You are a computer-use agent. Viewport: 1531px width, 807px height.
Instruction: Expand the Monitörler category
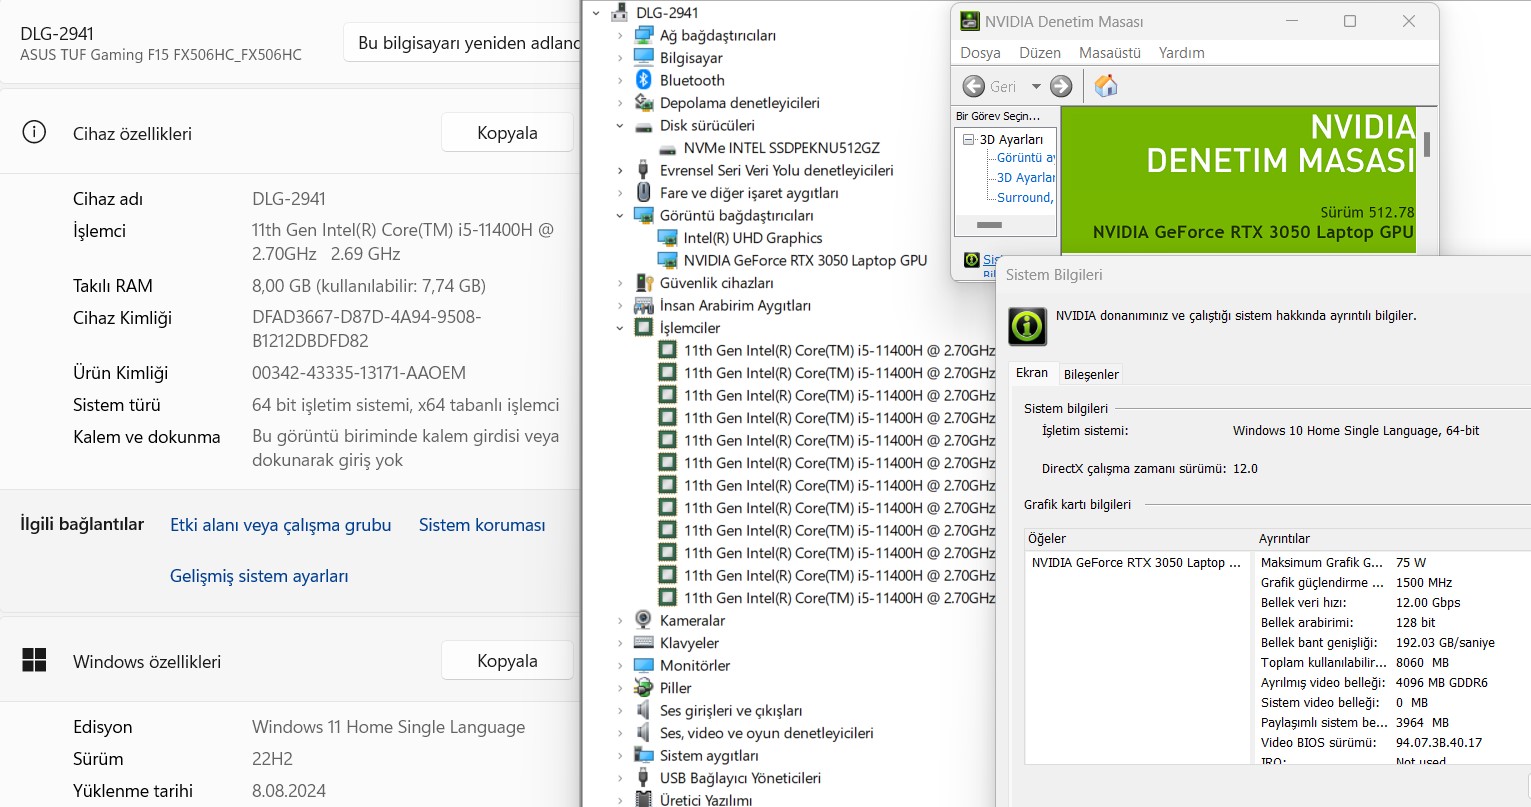click(x=620, y=666)
